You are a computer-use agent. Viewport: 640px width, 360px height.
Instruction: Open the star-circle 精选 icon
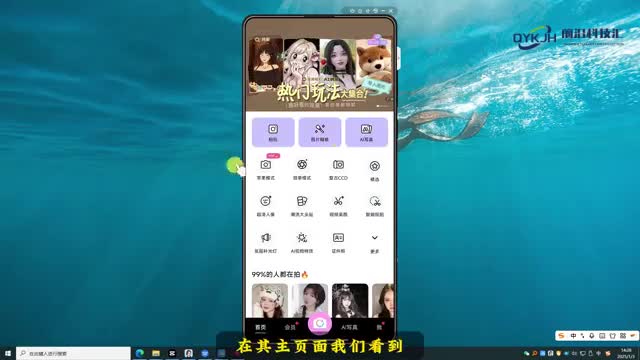[x=375, y=166]
